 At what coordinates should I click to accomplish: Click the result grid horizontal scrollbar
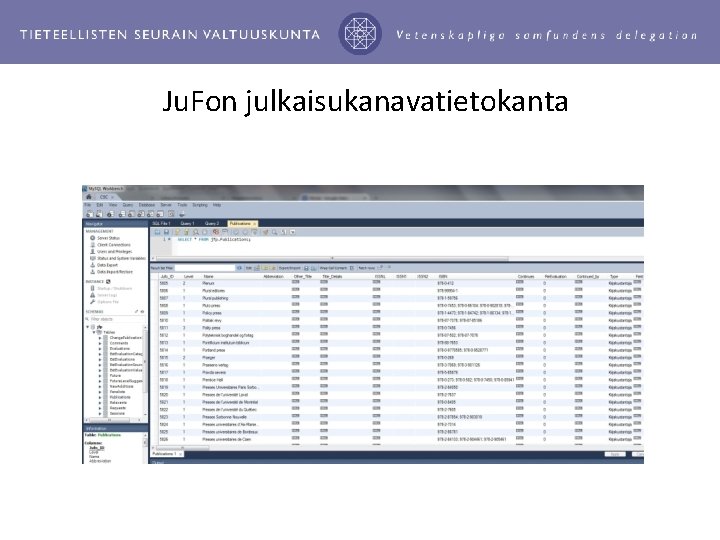tap(183, 447)
